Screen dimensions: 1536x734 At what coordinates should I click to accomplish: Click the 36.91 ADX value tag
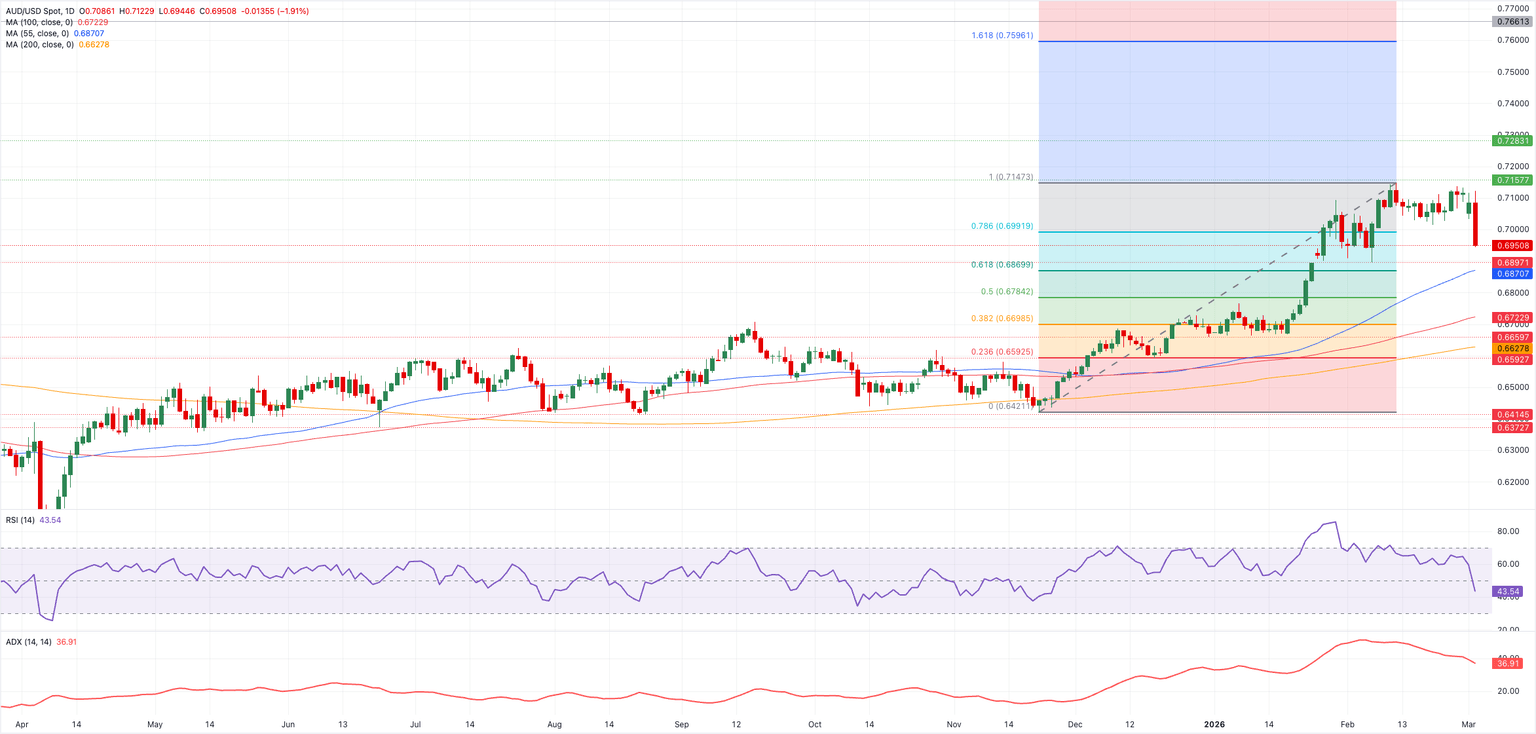[x=1510, y=661]
